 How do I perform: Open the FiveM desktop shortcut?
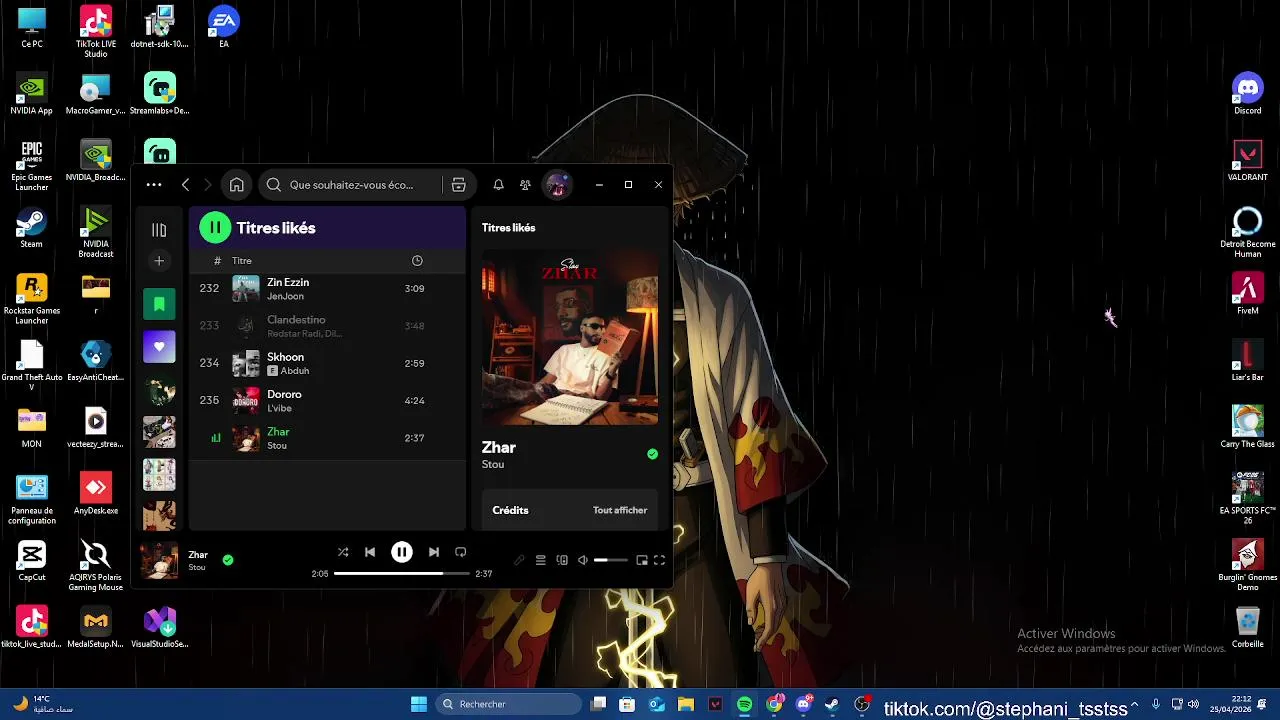[x=1247, y=293]
